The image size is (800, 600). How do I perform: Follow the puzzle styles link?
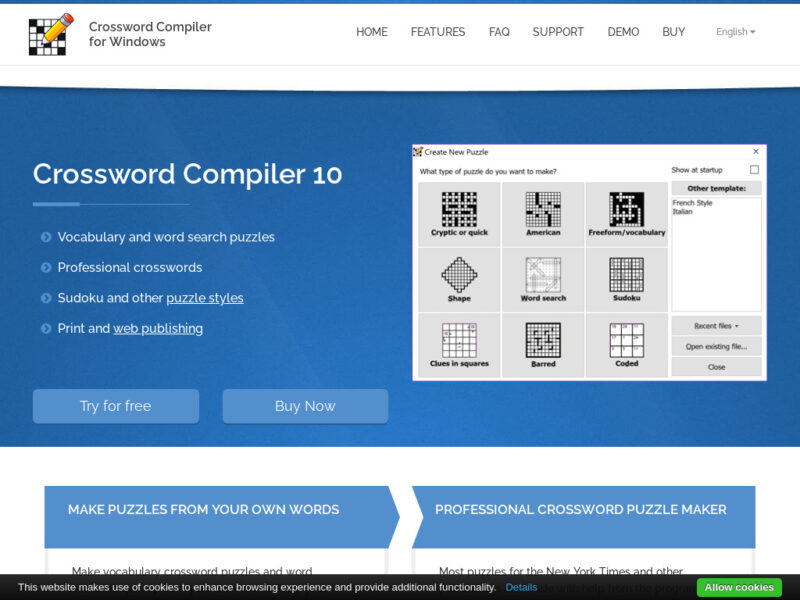click(205, 298)
